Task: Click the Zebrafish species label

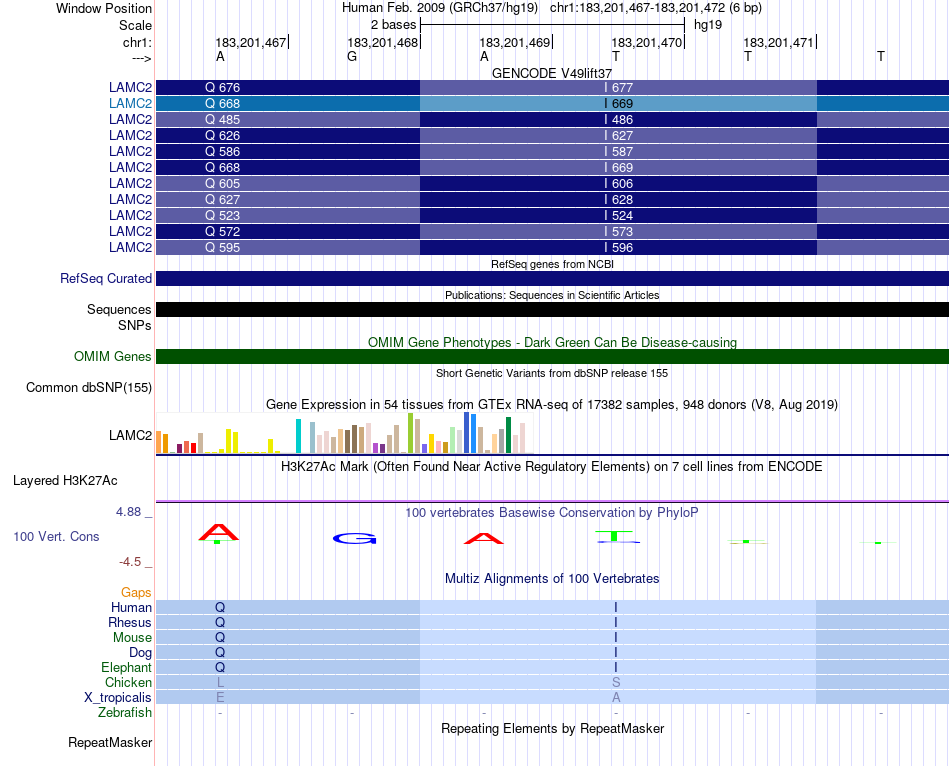Action: coord(125,712)
